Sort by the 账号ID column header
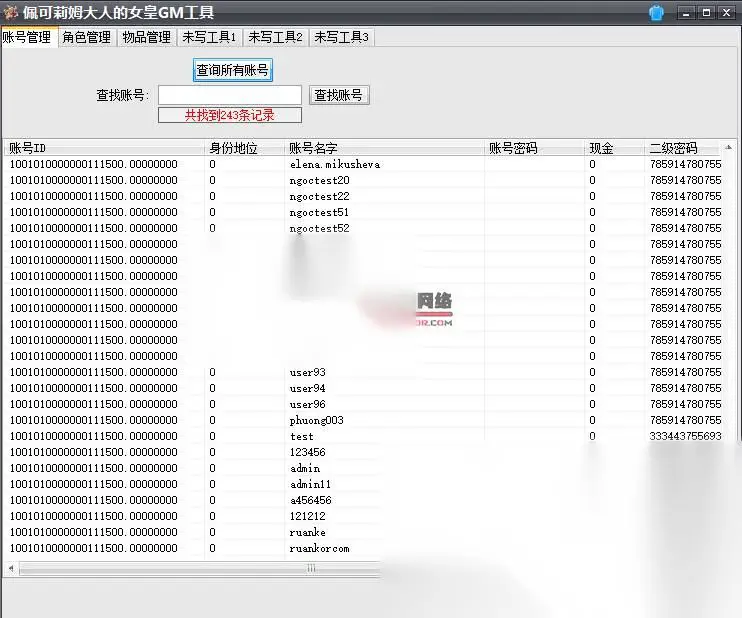Image resolution: width=742 pixels, height=618 pixels. [x=104, y=148]
